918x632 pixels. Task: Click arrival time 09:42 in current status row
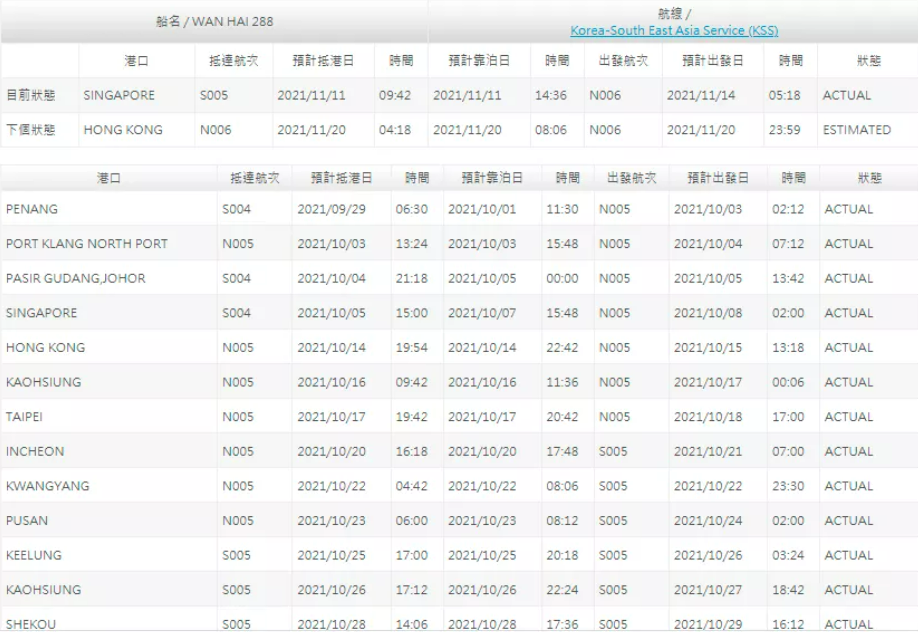pos(395,95)
